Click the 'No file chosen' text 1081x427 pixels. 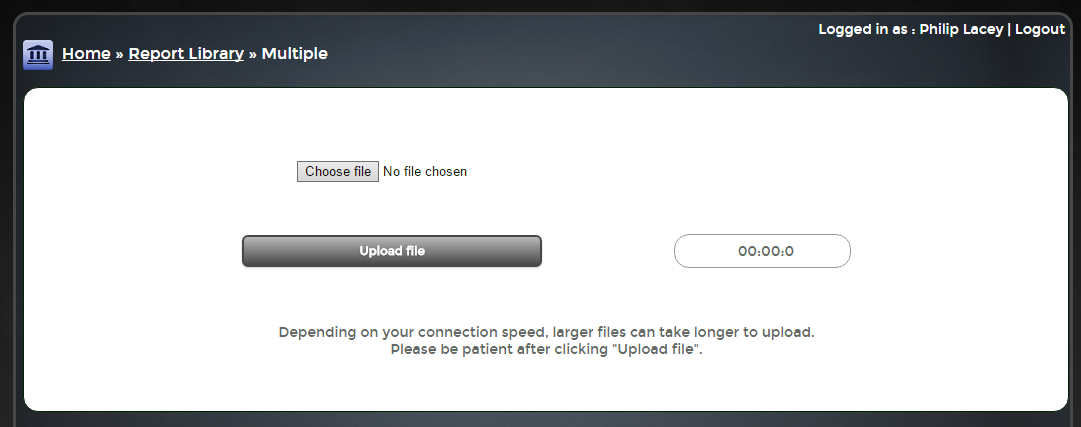(425, 172)
